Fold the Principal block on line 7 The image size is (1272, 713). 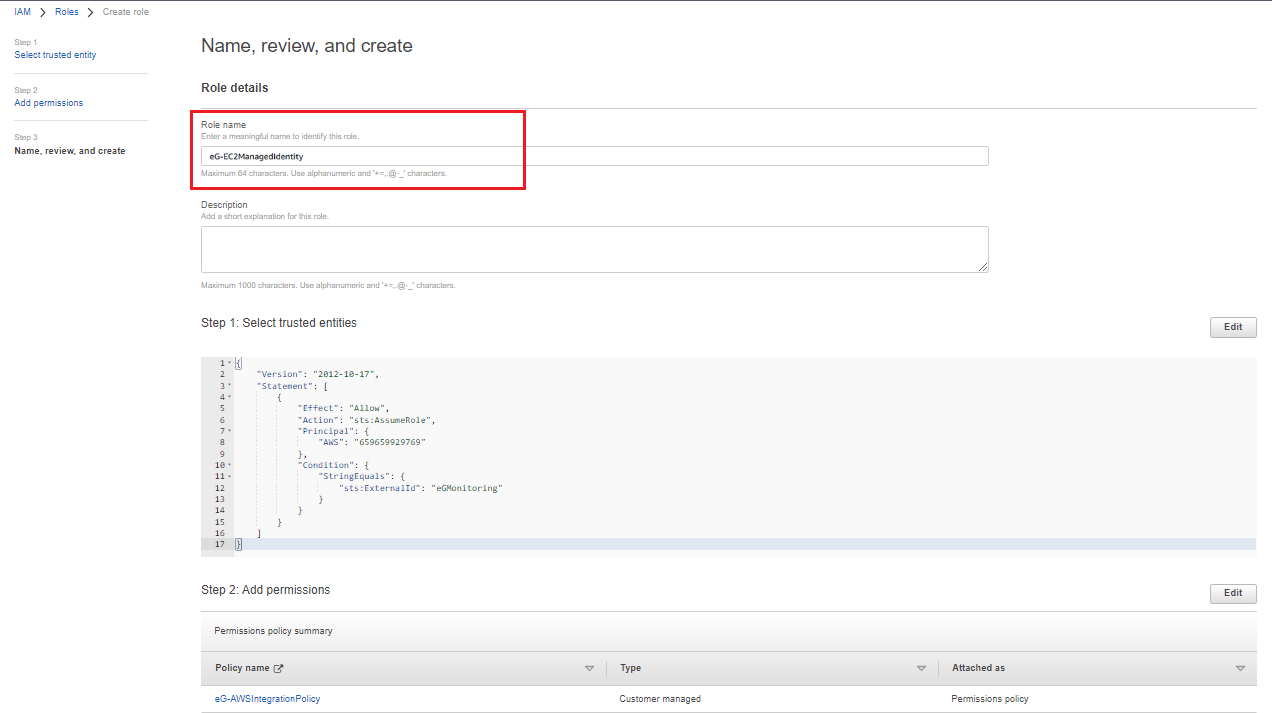(230, 431)
